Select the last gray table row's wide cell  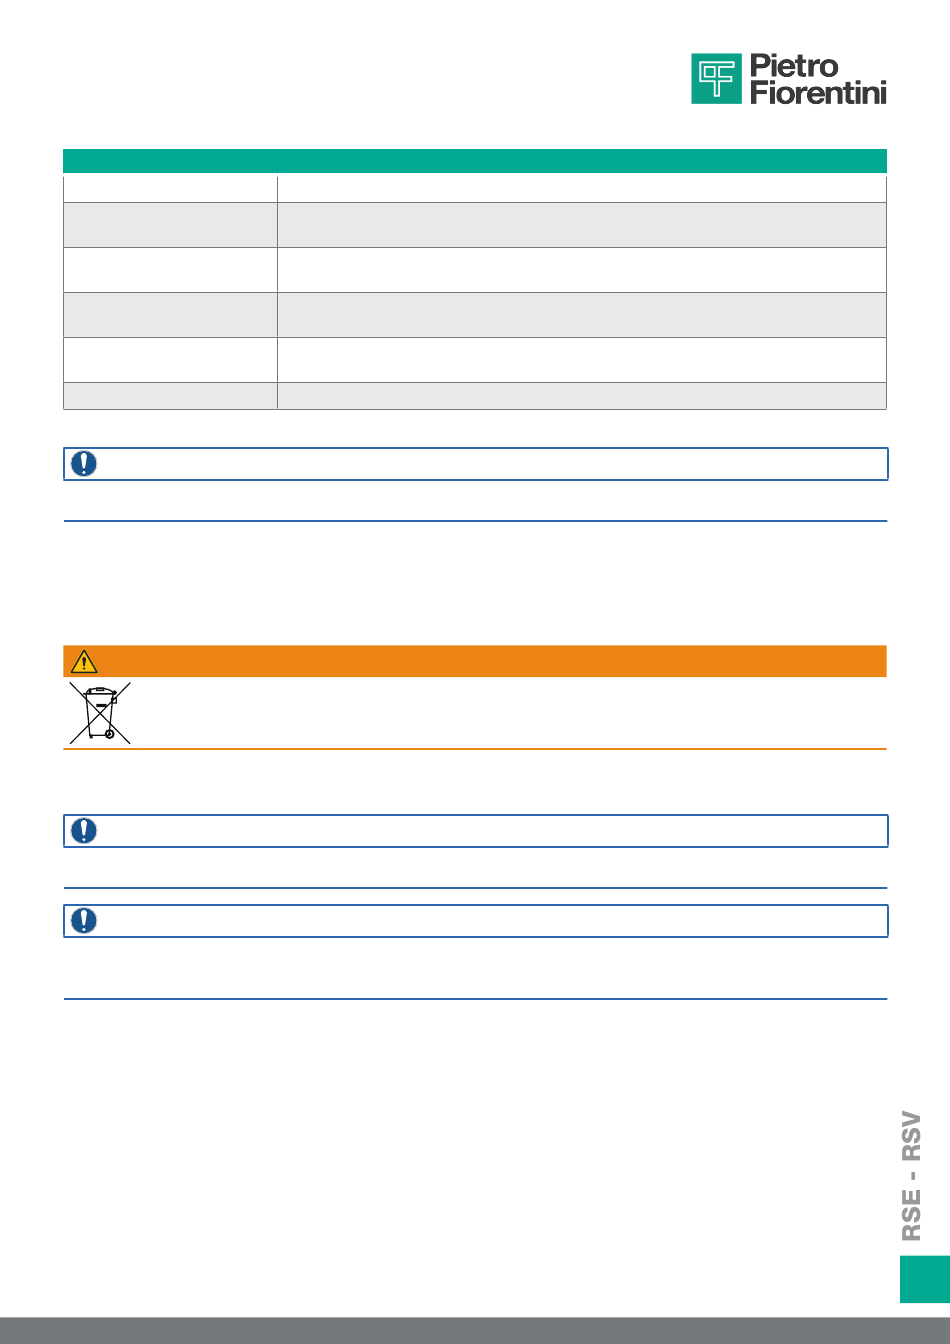(582, 396)
